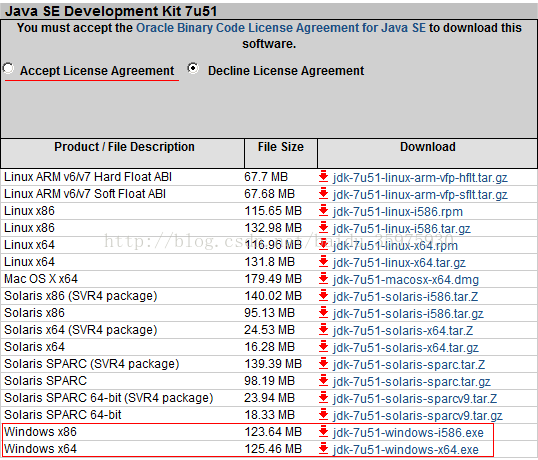538x460 pixels.
Task: Click download arrow icon for jdk-7u51-solaris-sparc.tar.Z
Action: 323,364
